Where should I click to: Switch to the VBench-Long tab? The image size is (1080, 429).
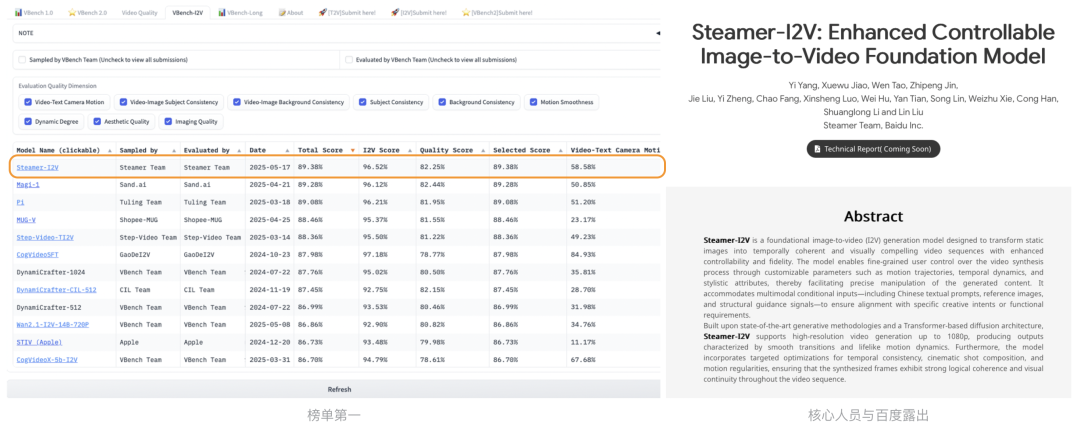point(242,12)
